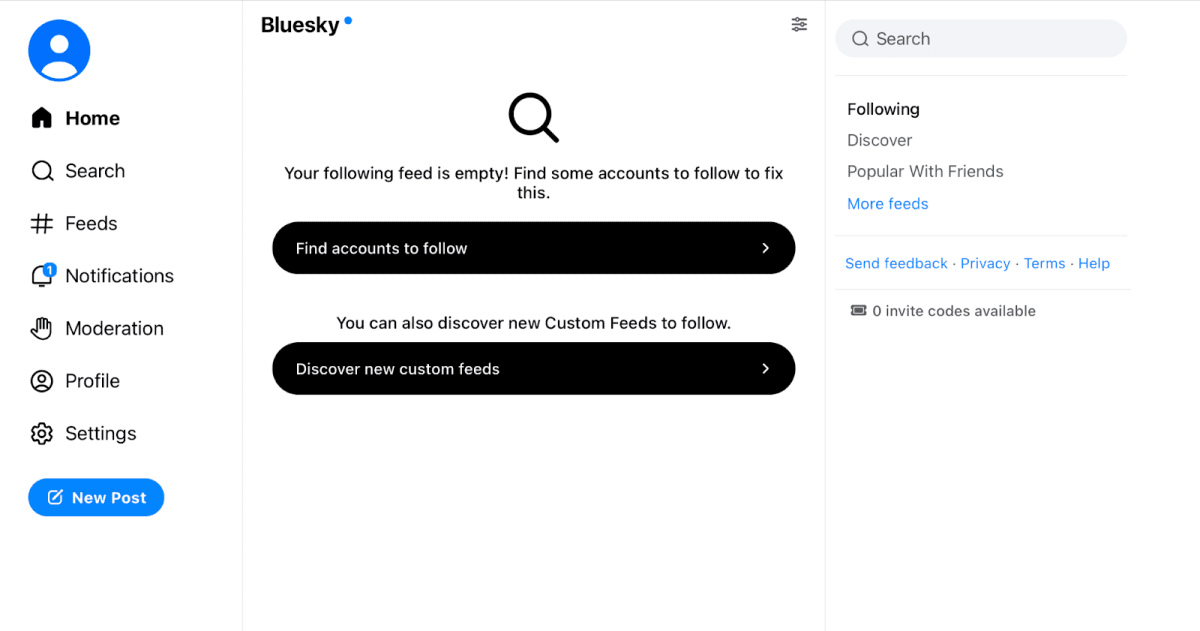Switch to the Discover feed
Screen dimensions: 1200x631
[879, 140]
